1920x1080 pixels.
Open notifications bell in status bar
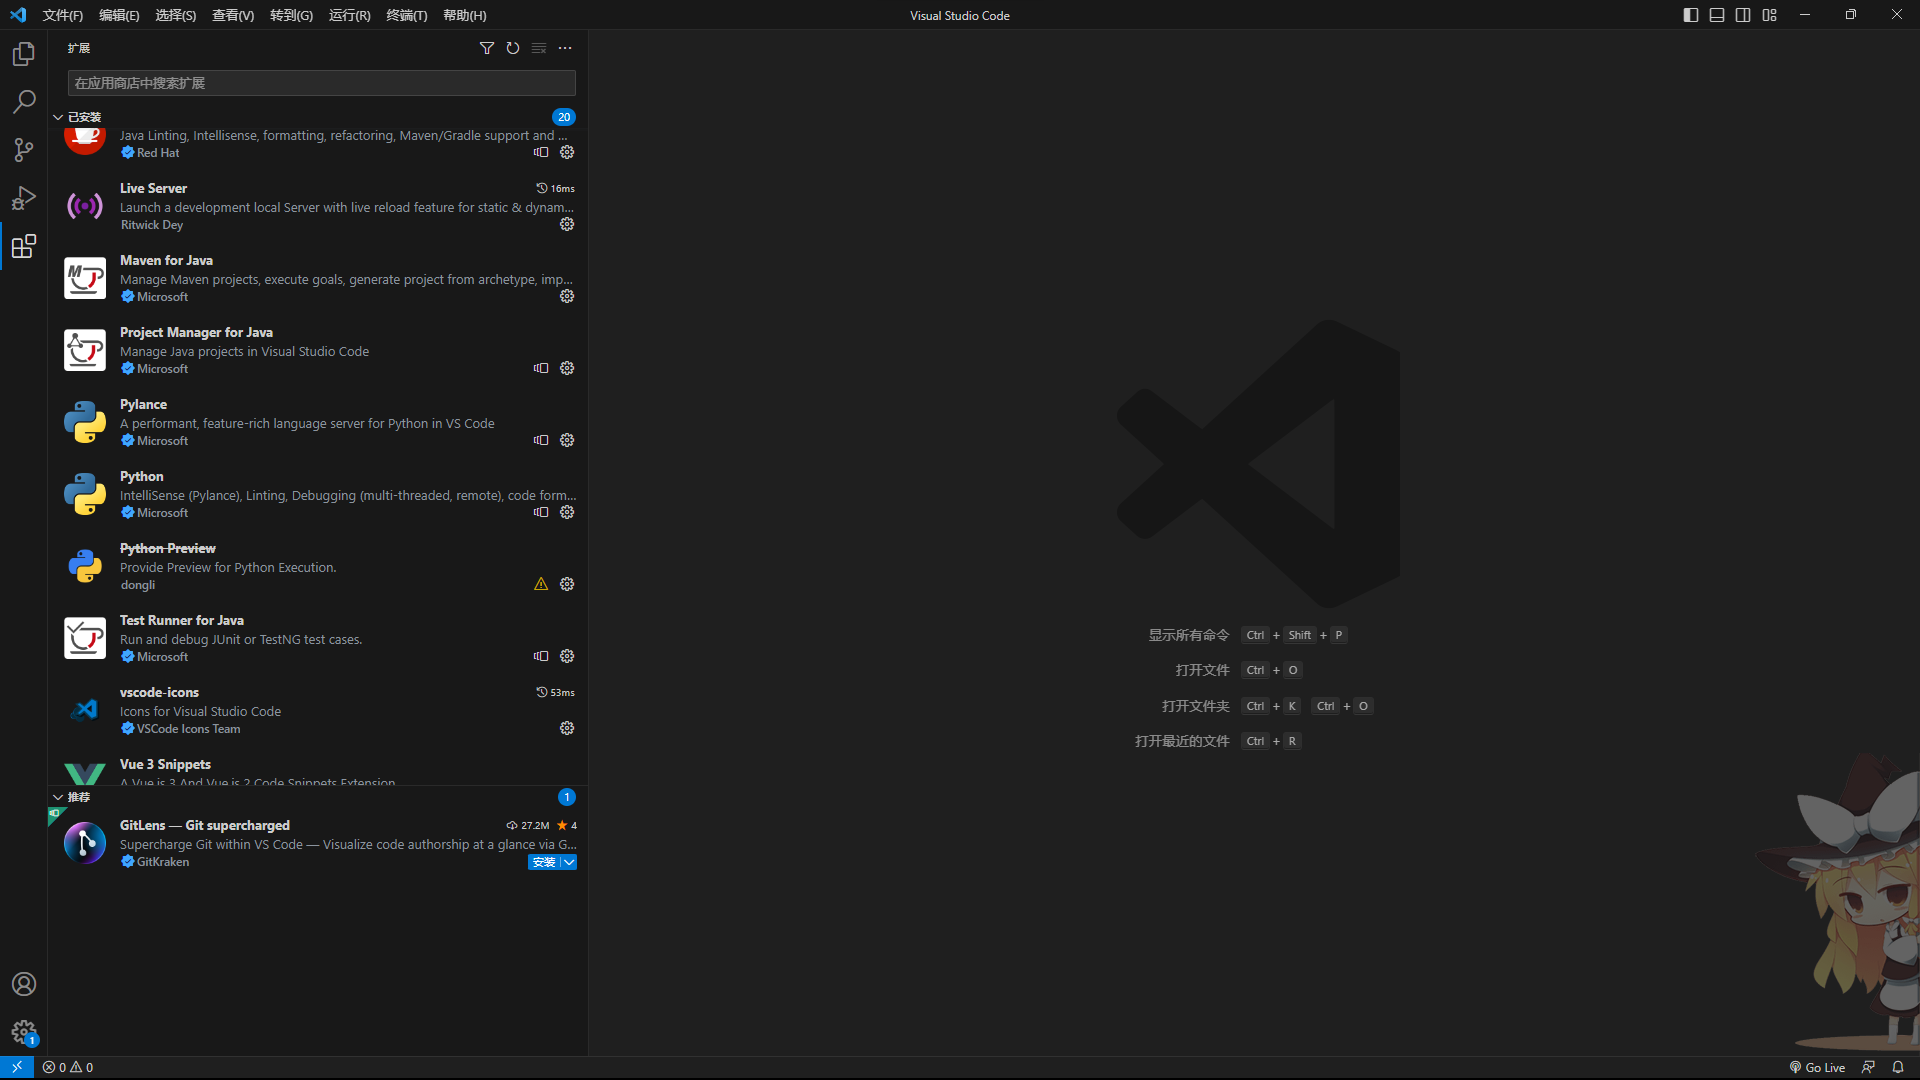tap(1898, 1067)
